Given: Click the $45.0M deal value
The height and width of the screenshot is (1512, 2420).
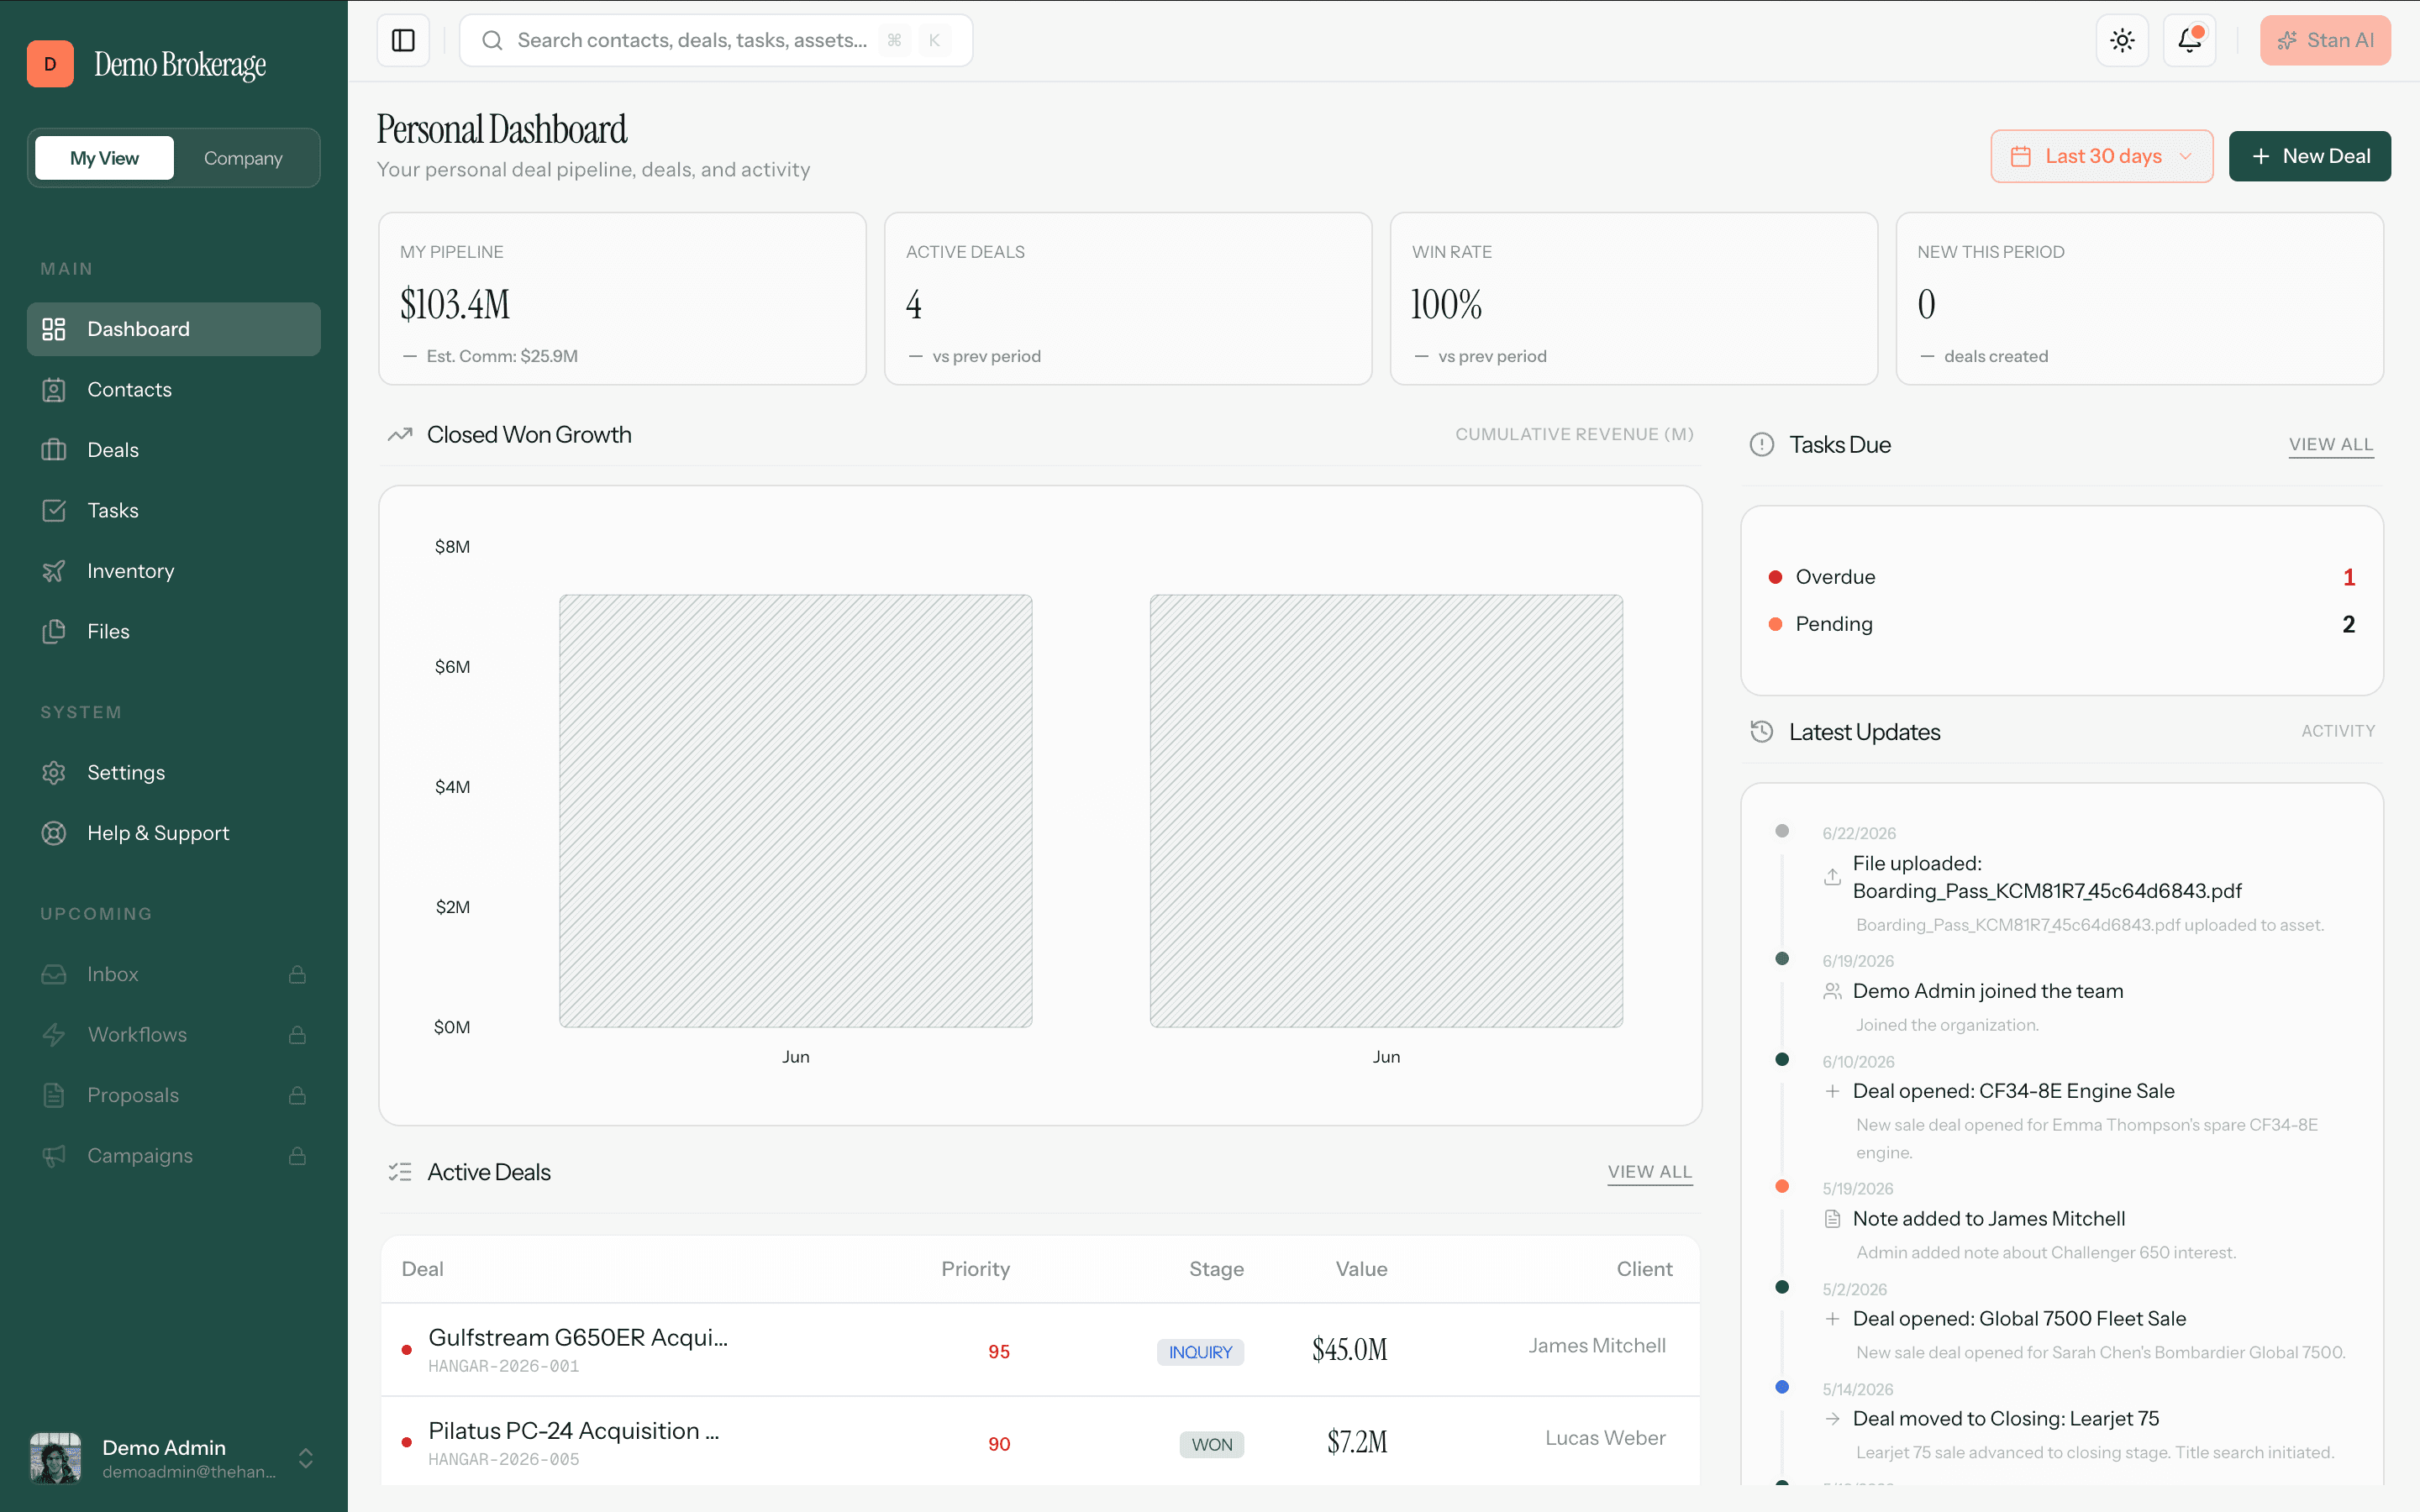Looking at the screenshot, I should tap(1349, 1350).
